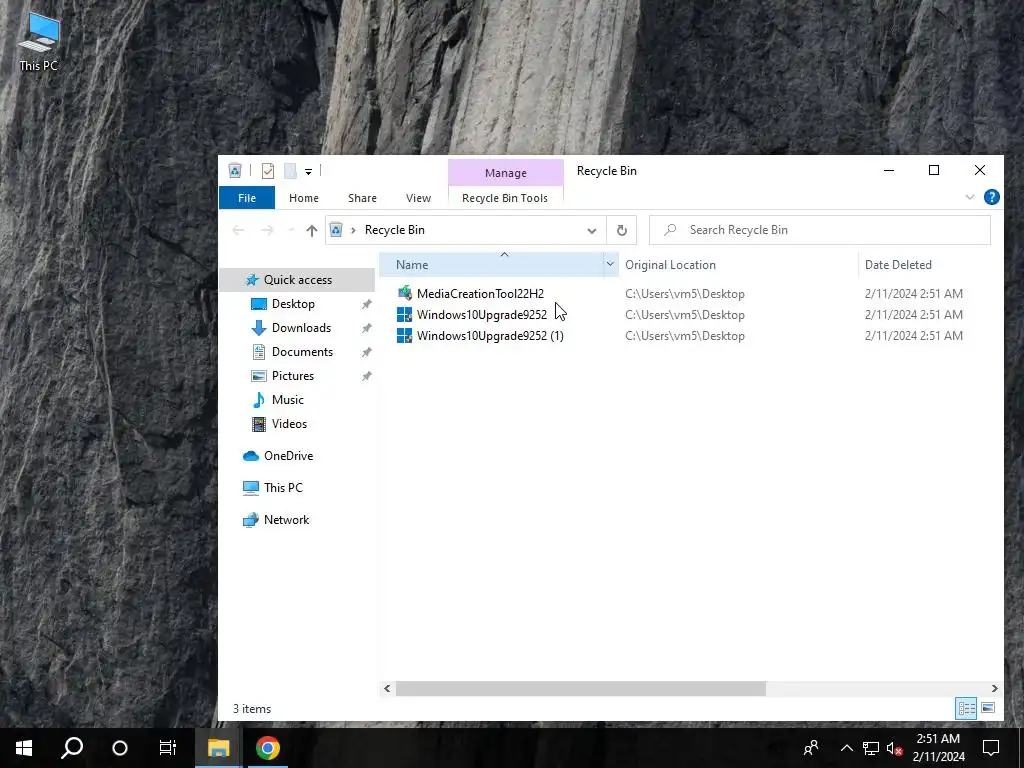Open OneDrive in the navigation pane

click(288, 456)
